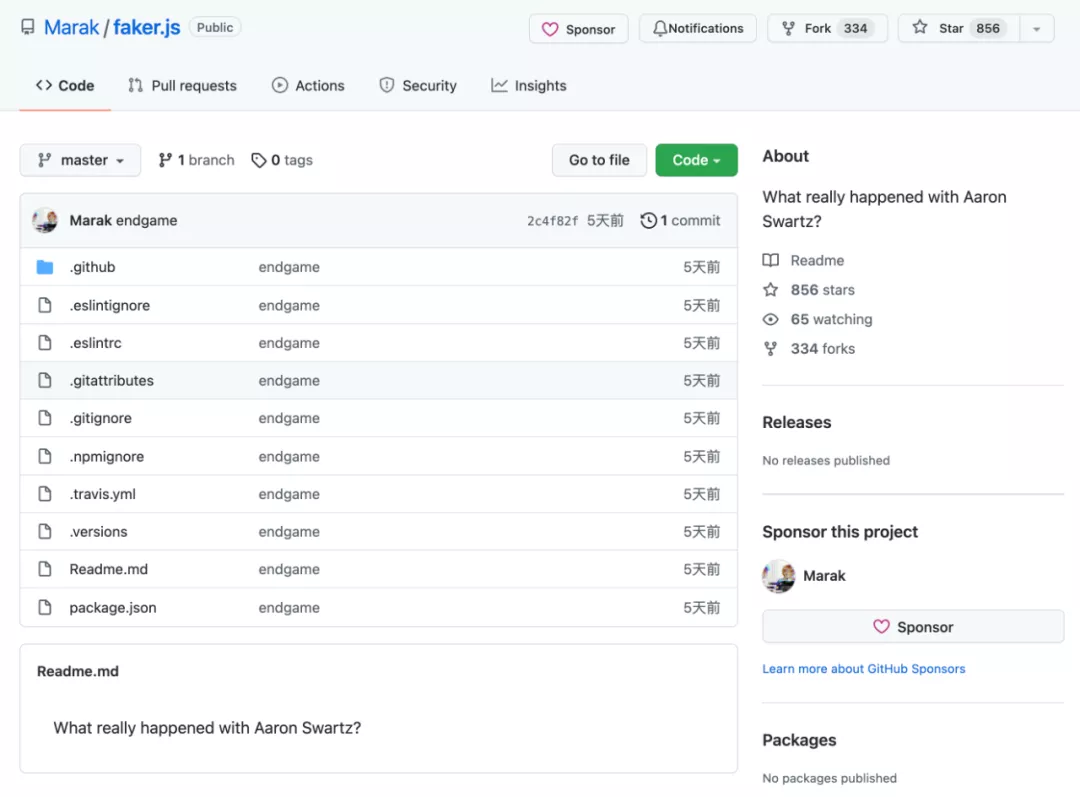Switch to the Insights tab
Viewport: 1080px width, 797px height.
(529, 85)
